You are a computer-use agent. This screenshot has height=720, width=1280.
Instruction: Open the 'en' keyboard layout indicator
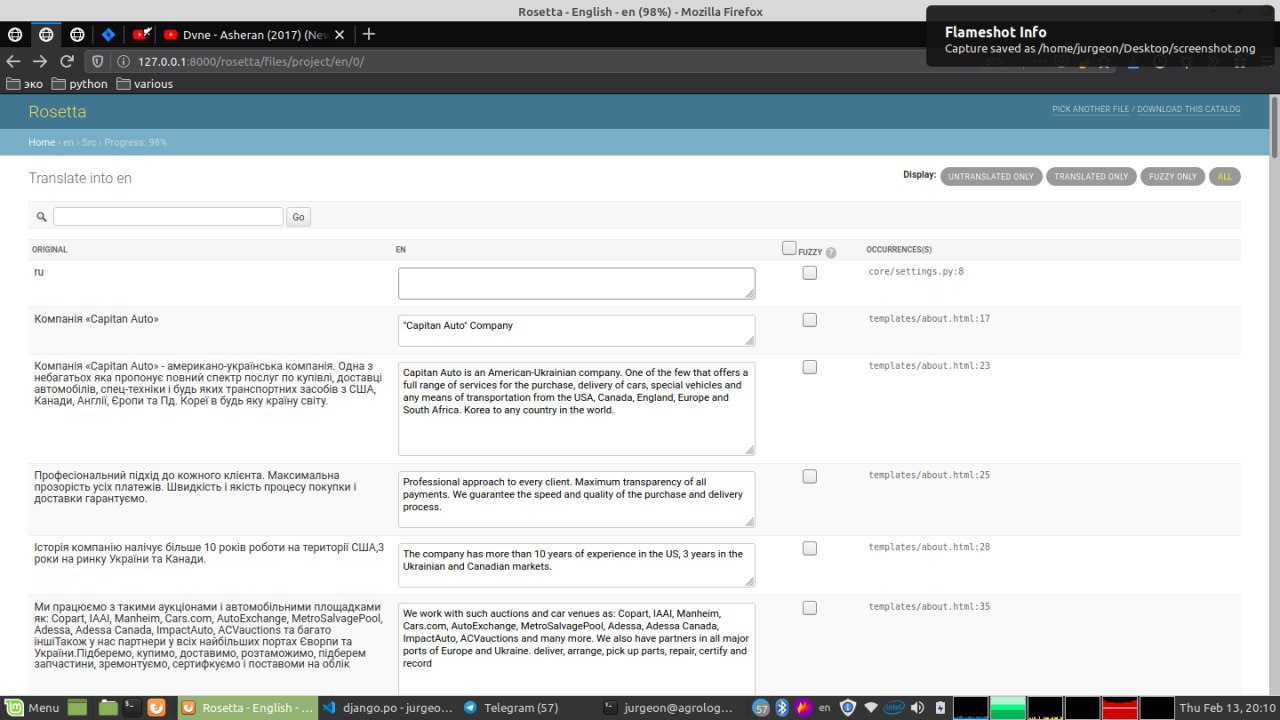click(x=825, y=708)
